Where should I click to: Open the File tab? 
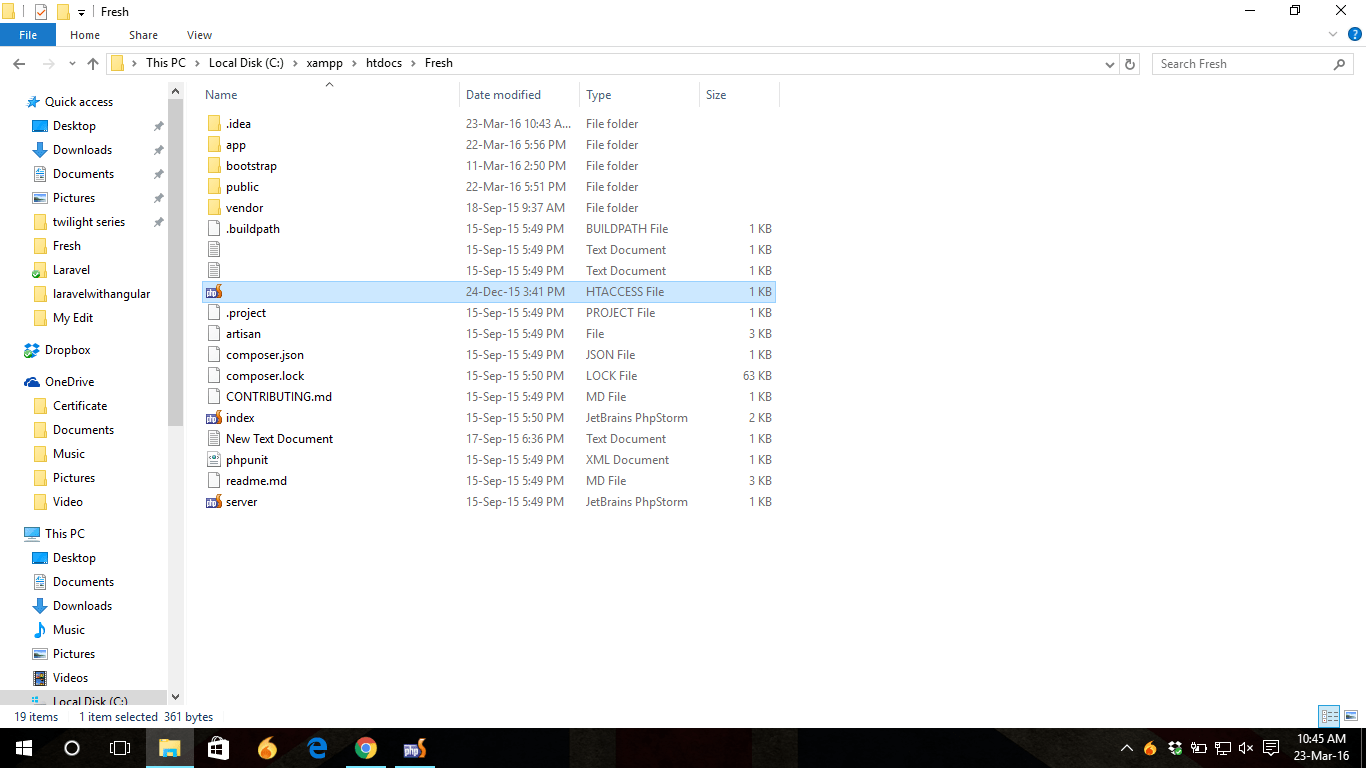28,35
